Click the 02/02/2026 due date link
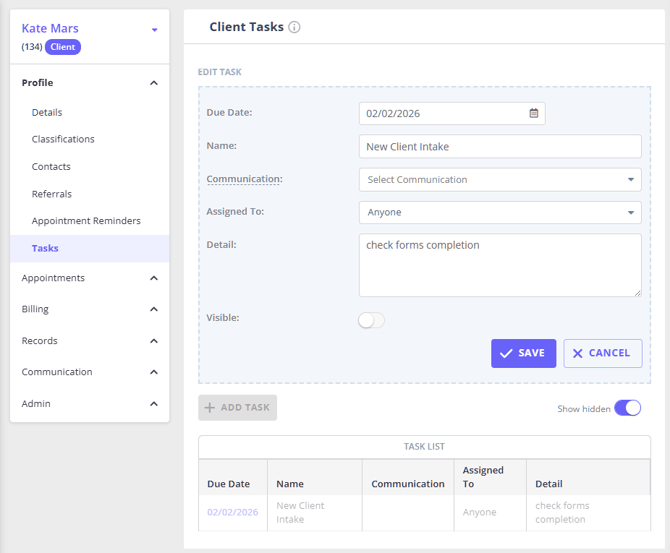Screen dimensions: 670x553 pyautogui.click(x=232, y=512)
